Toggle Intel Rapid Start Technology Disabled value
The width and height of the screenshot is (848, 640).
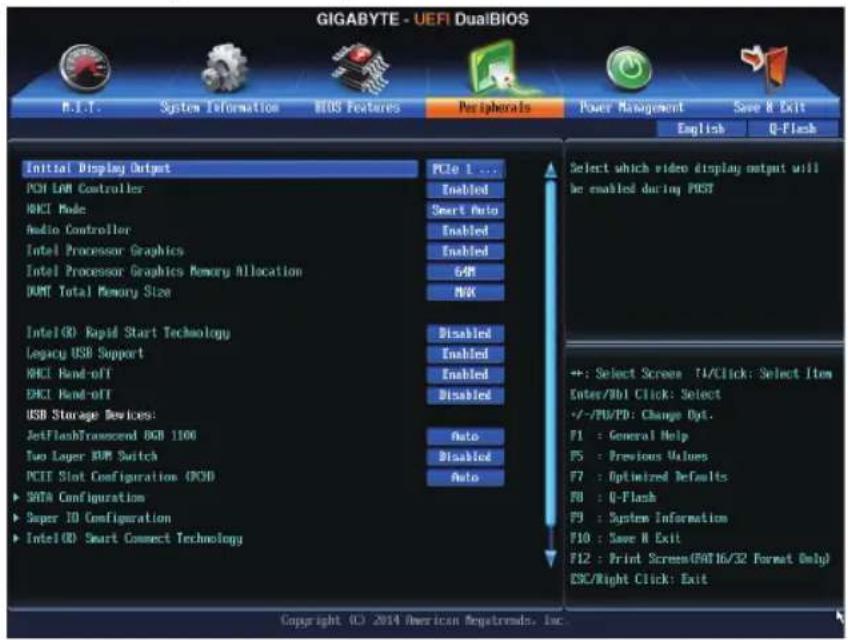pos(465,333)
